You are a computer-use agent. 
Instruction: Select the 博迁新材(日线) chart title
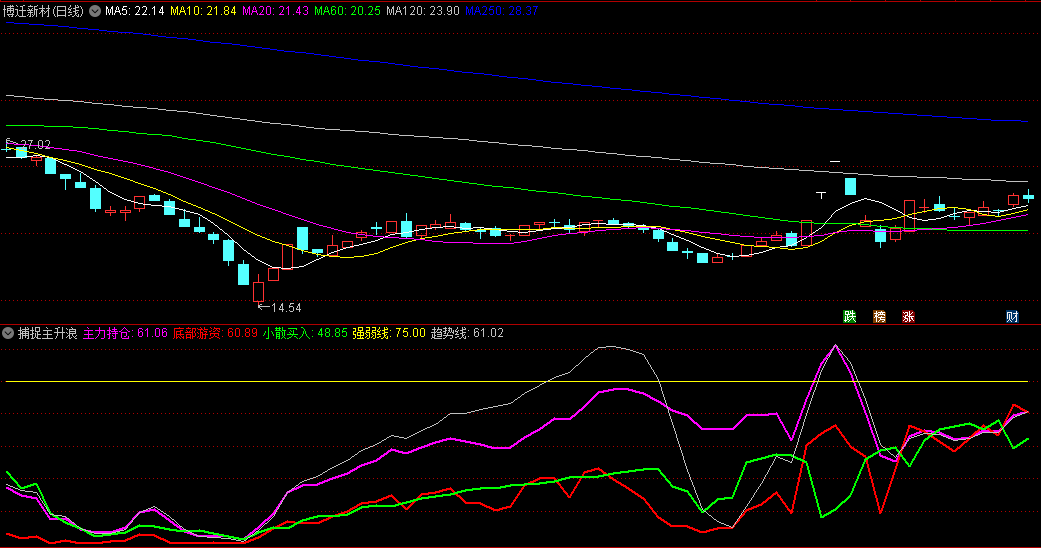point(43,11)
